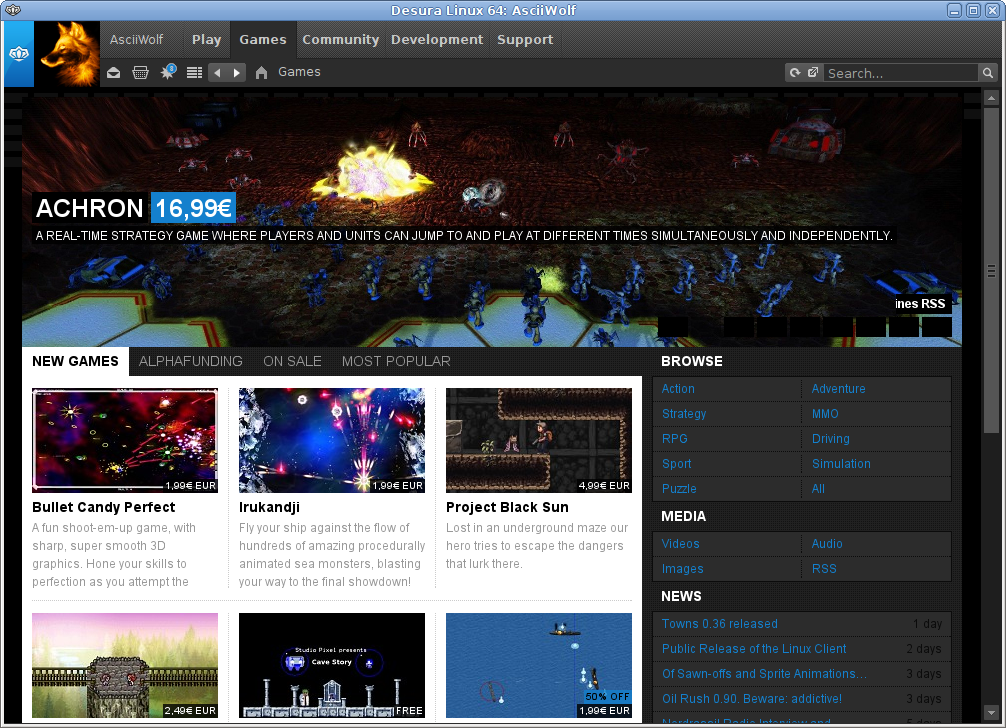Open the 50% off game thumbnail

click(539, 666)
